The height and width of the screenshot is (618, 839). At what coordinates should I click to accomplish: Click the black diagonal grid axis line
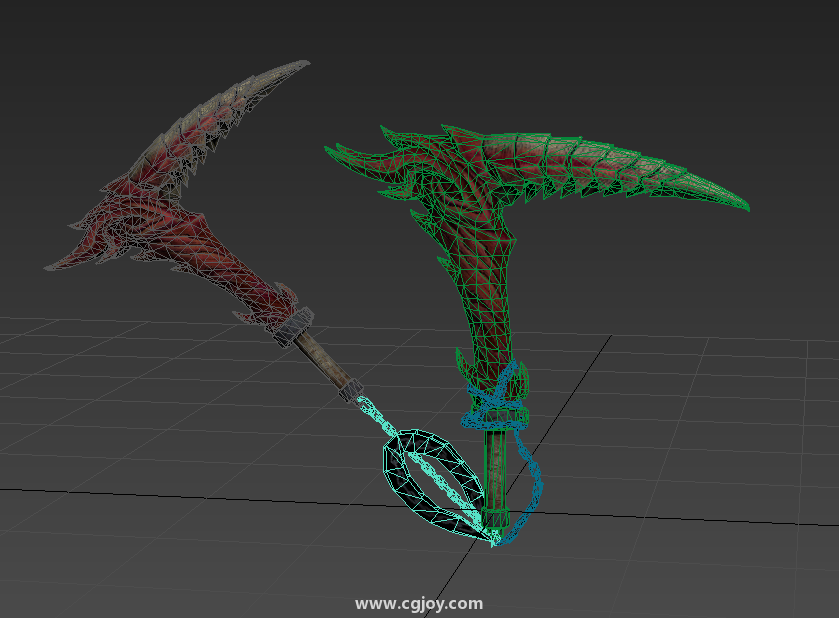[x=580, y=380]
